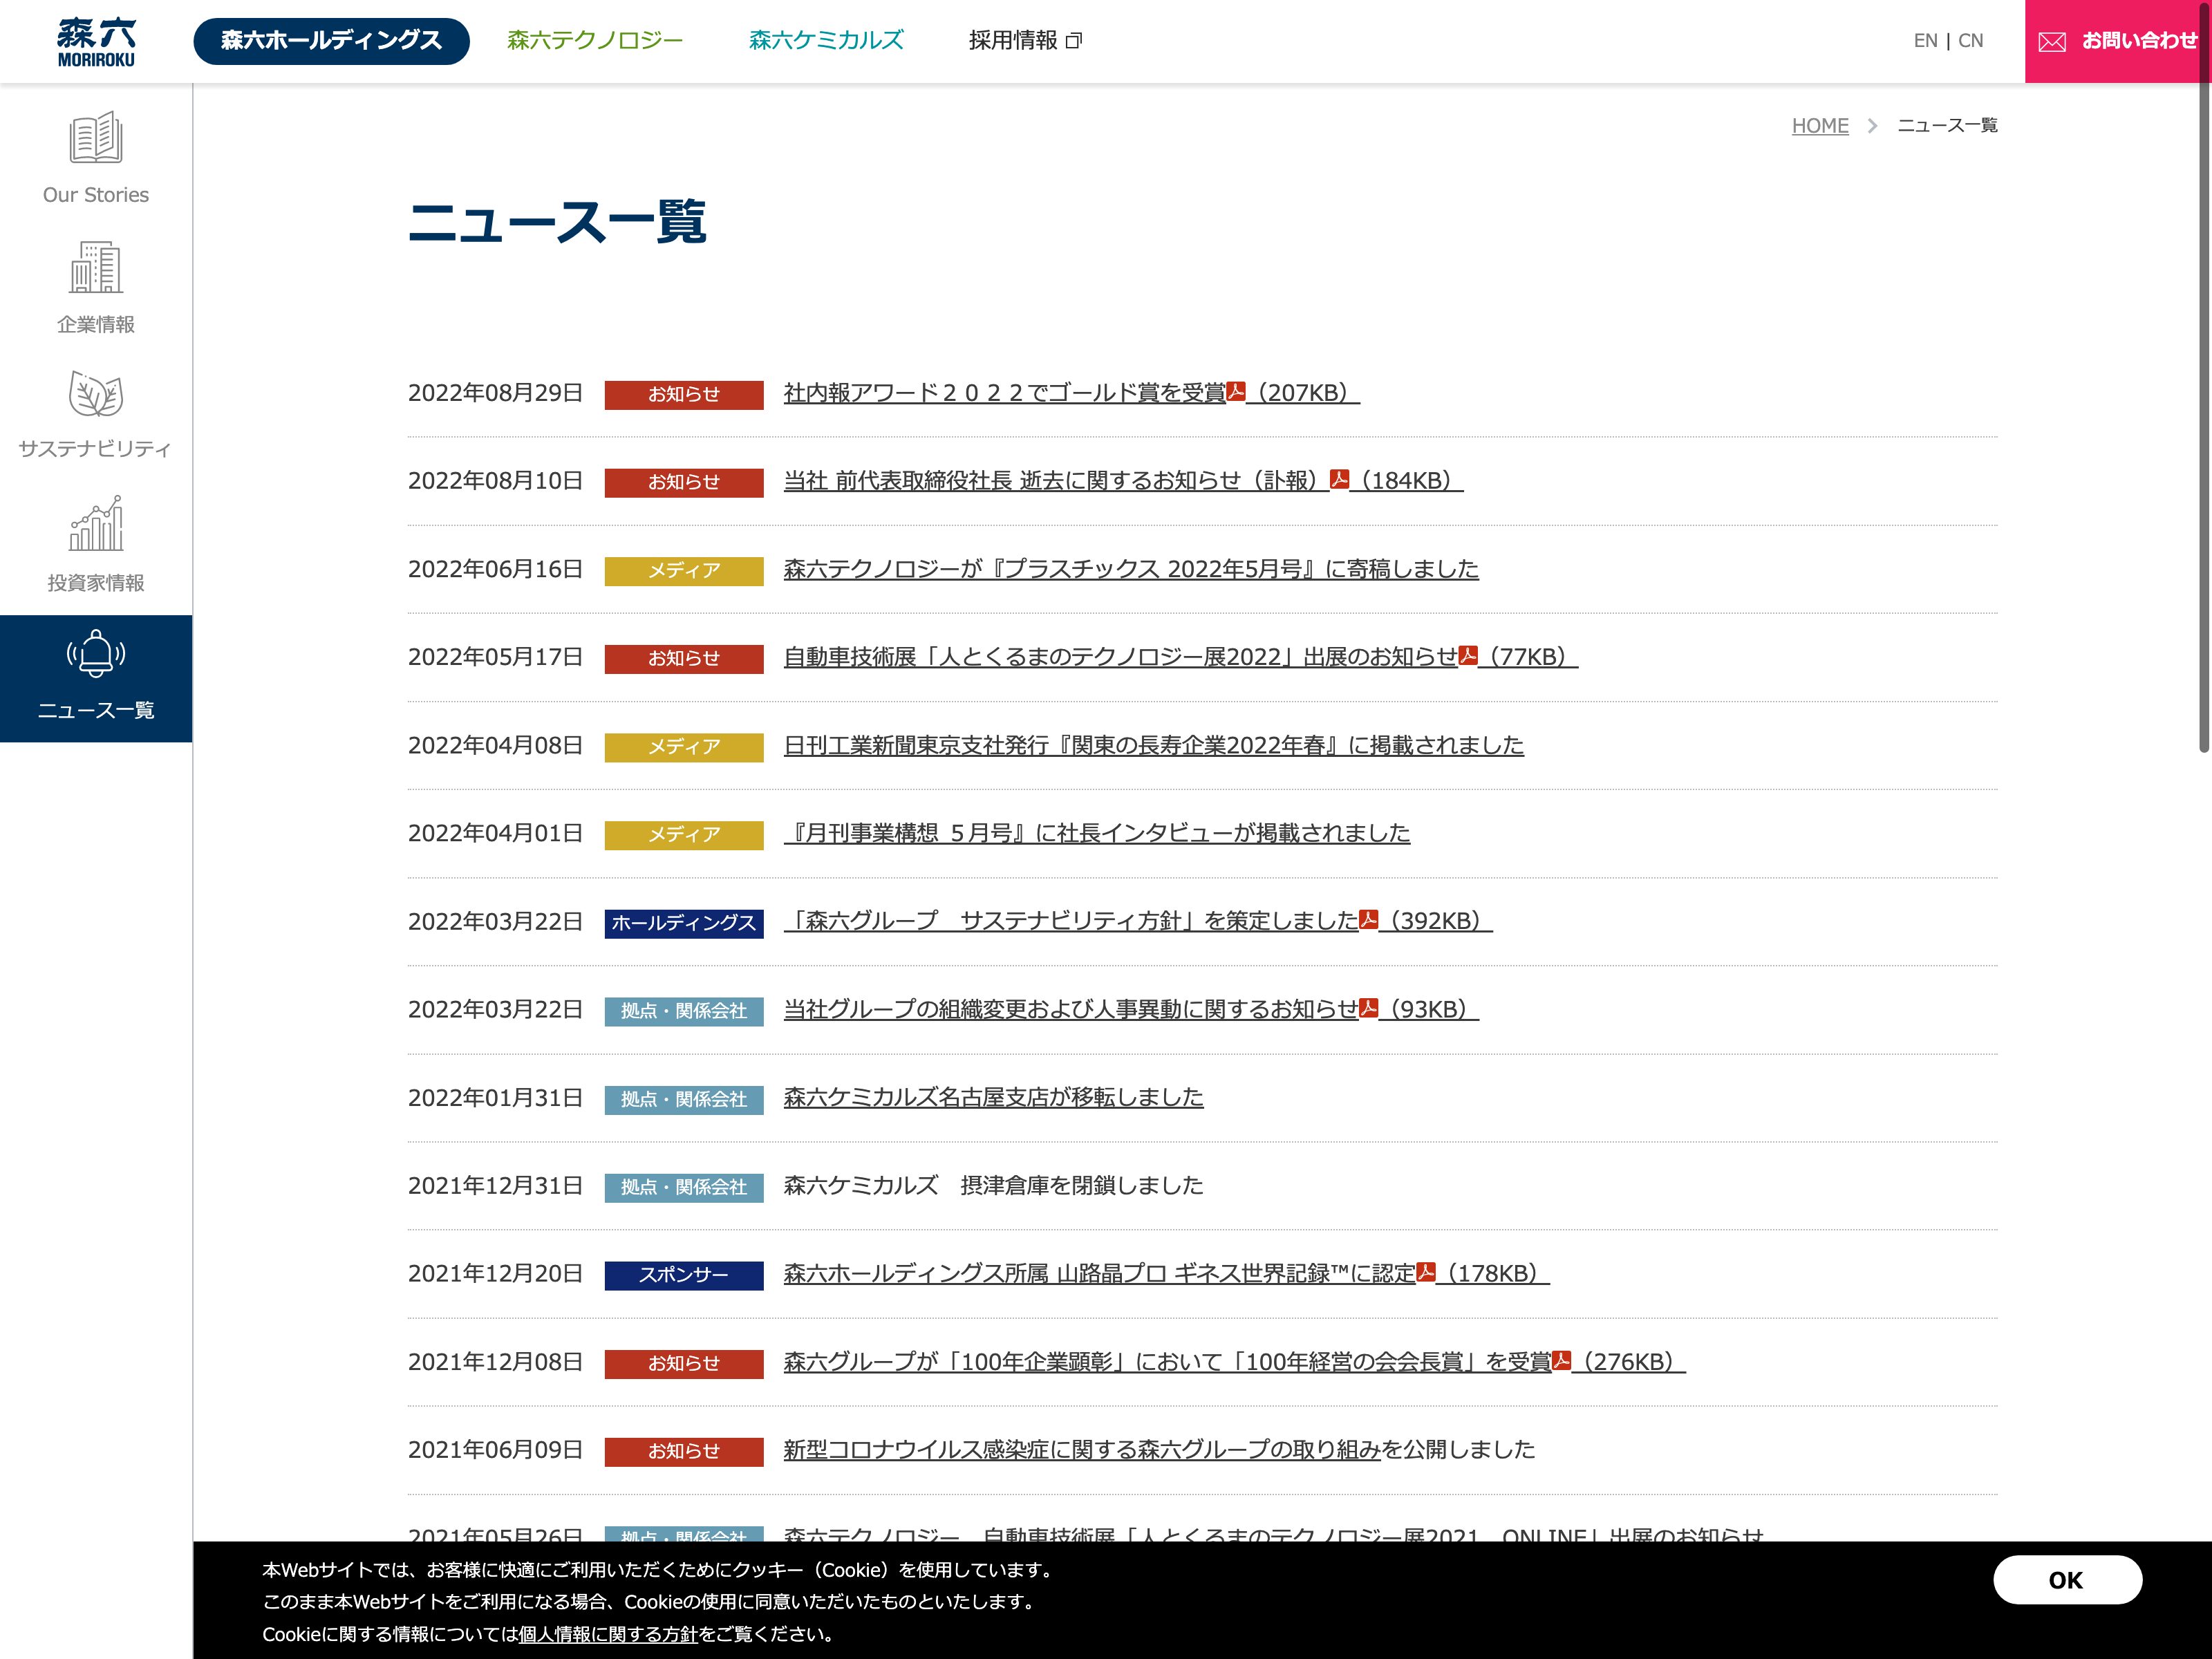The height and width of the screenshot is (1659, 2212).
Task: Open the 森六ケミカルズ tab
Action: 826,41
